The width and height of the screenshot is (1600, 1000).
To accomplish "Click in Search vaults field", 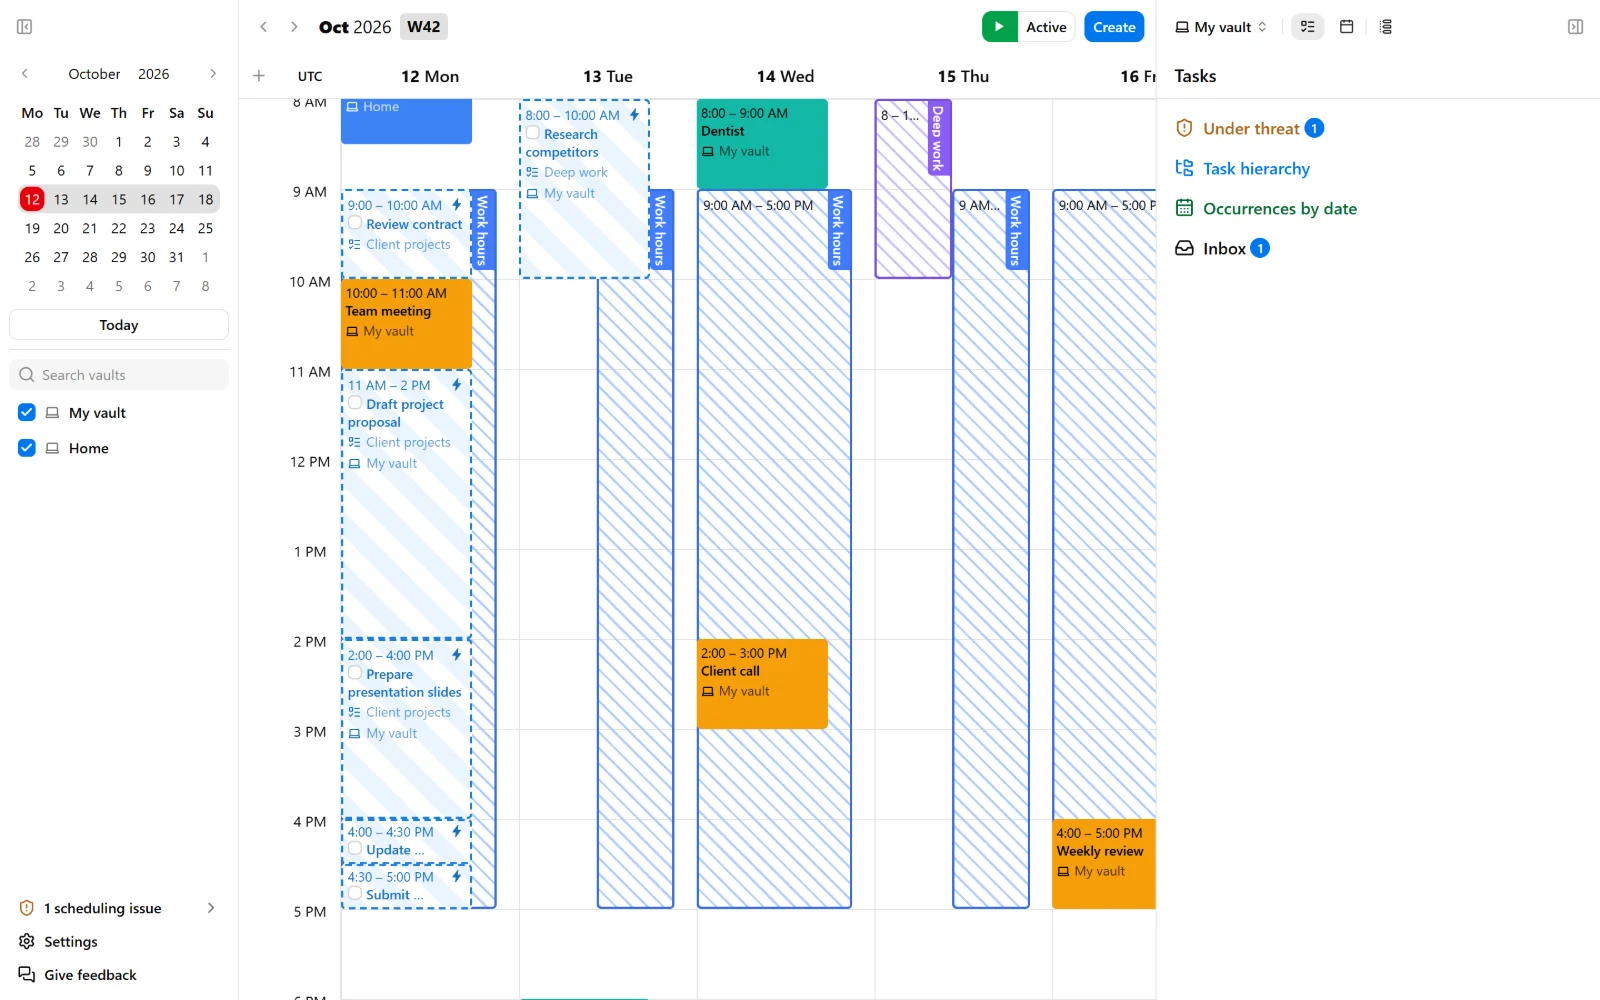I will tap(119, 375).
